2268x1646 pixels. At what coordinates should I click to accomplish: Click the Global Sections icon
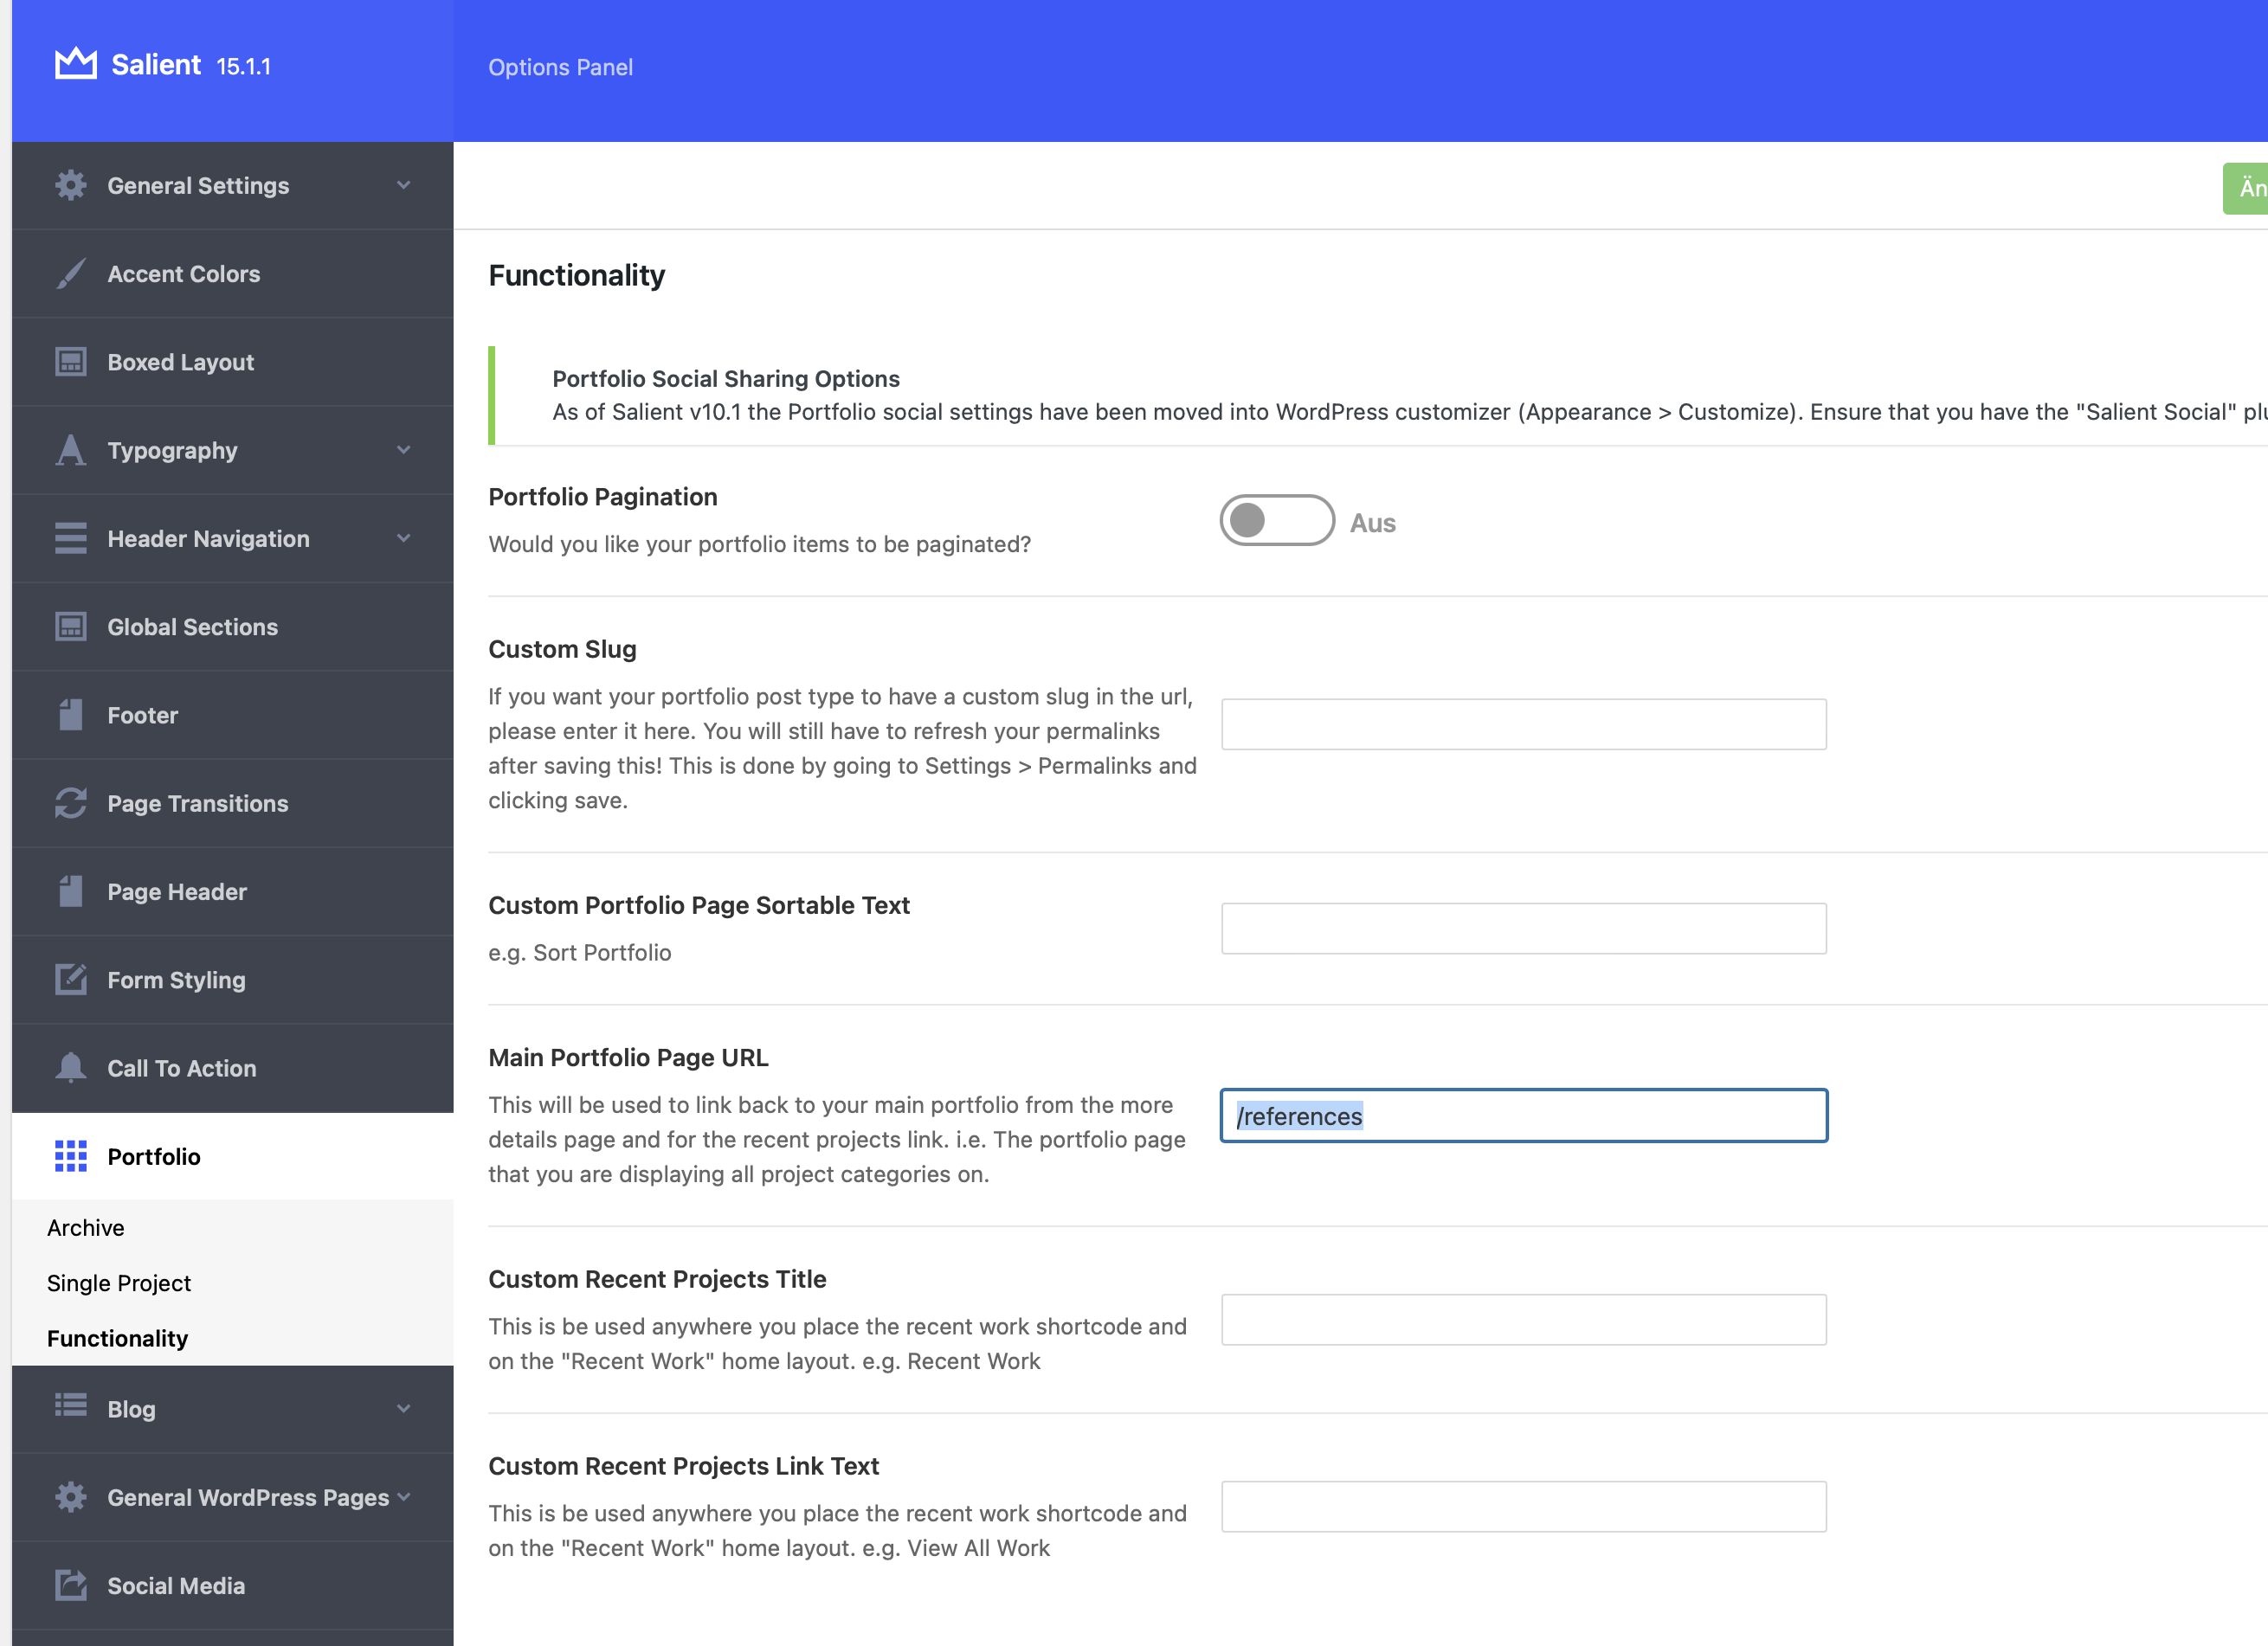click(x=70, y=626)
